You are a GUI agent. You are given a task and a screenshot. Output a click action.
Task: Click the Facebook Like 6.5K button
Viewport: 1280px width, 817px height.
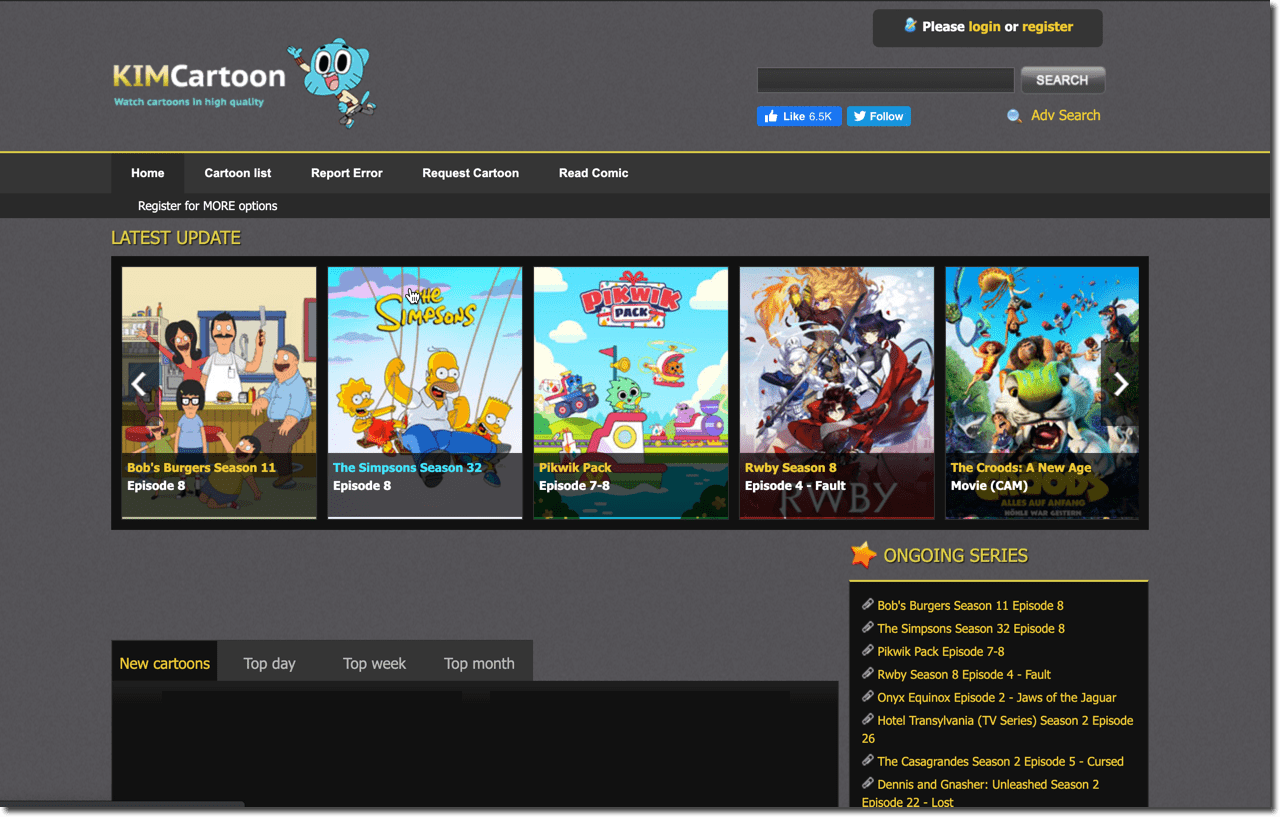tap(799, 116)
